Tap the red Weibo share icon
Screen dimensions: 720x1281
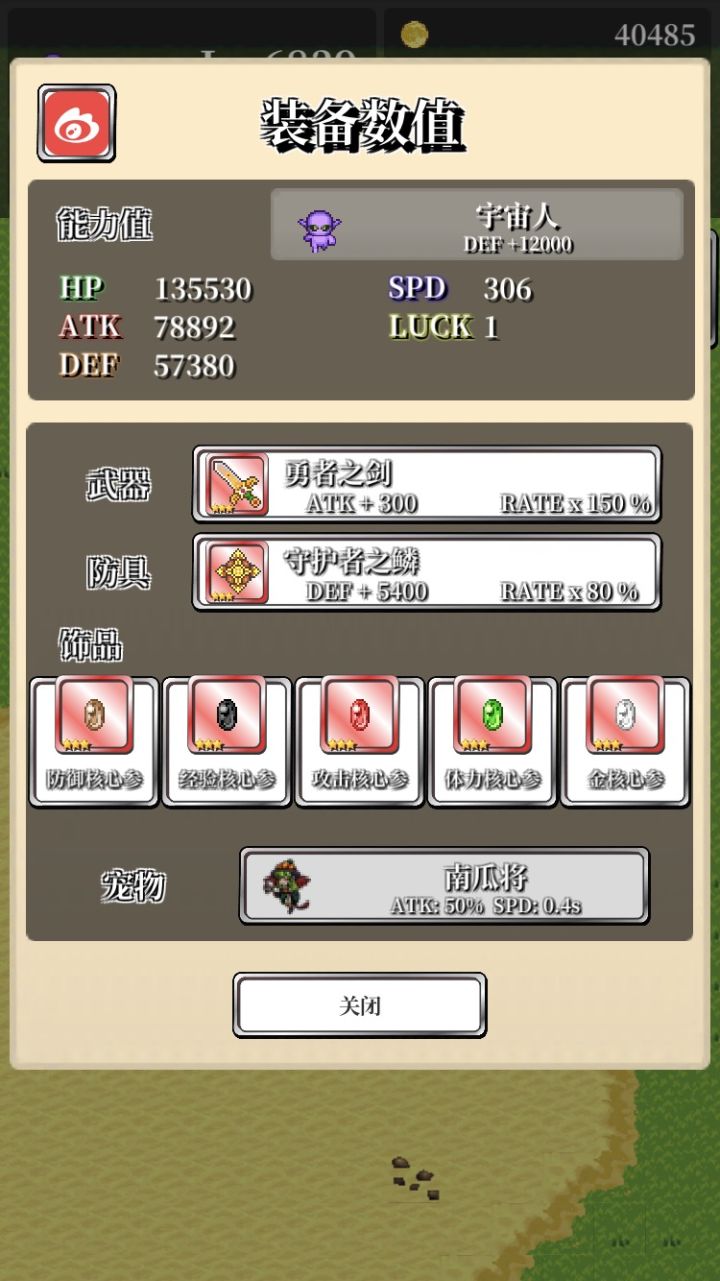pyautogui.click(x=76, y=123)
